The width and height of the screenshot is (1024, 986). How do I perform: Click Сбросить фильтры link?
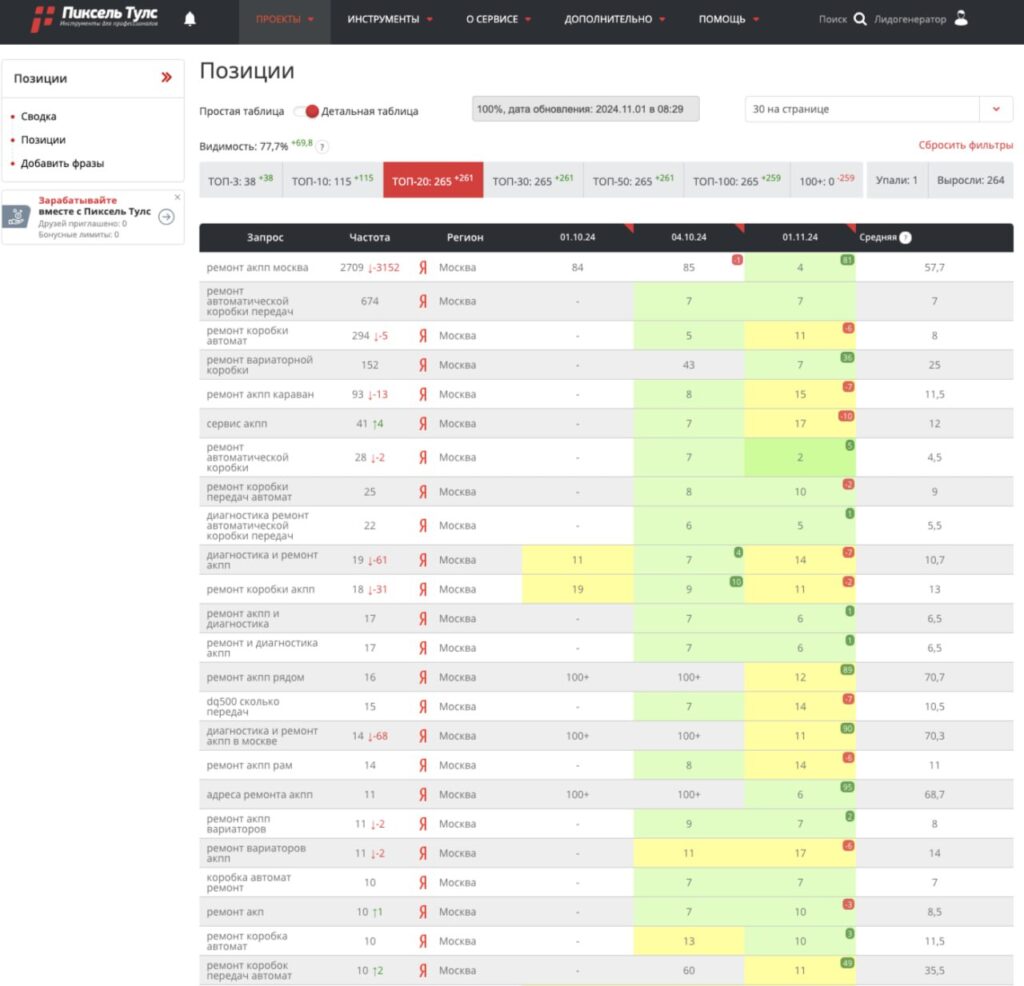coord(965,146)
